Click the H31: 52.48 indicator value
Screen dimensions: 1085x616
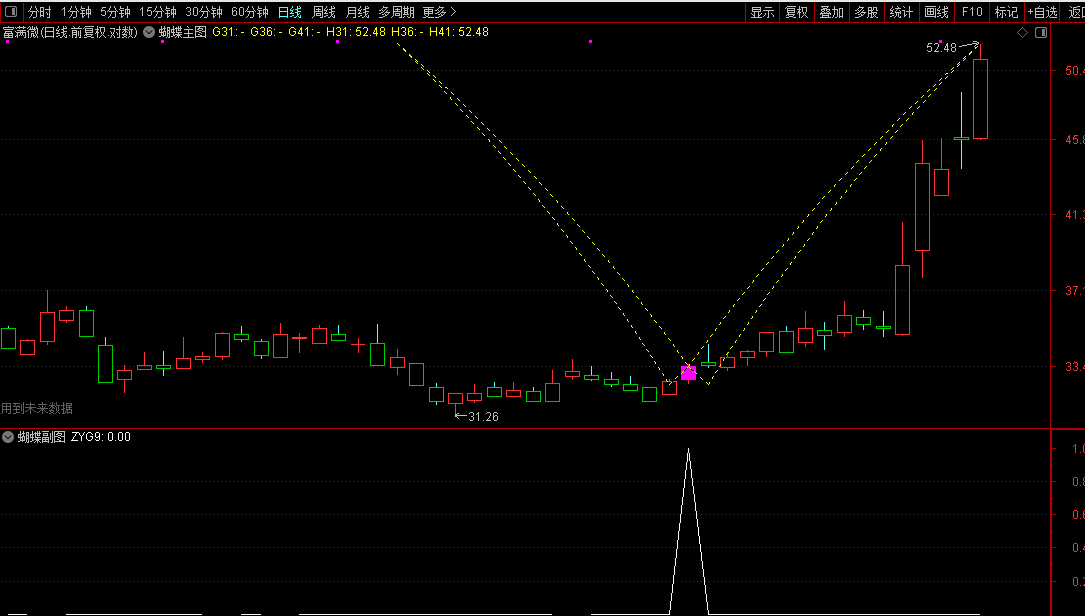(x=356, y=32)
